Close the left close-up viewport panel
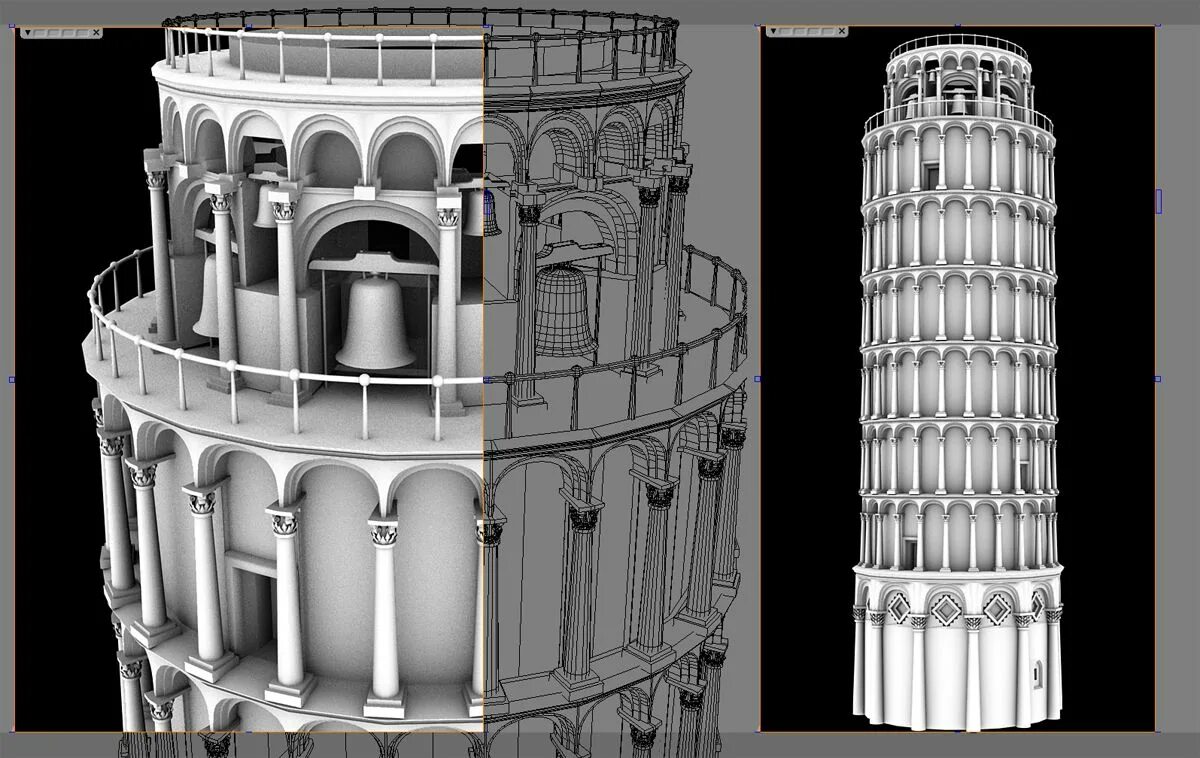The image size is (1200, 758). 96,33
